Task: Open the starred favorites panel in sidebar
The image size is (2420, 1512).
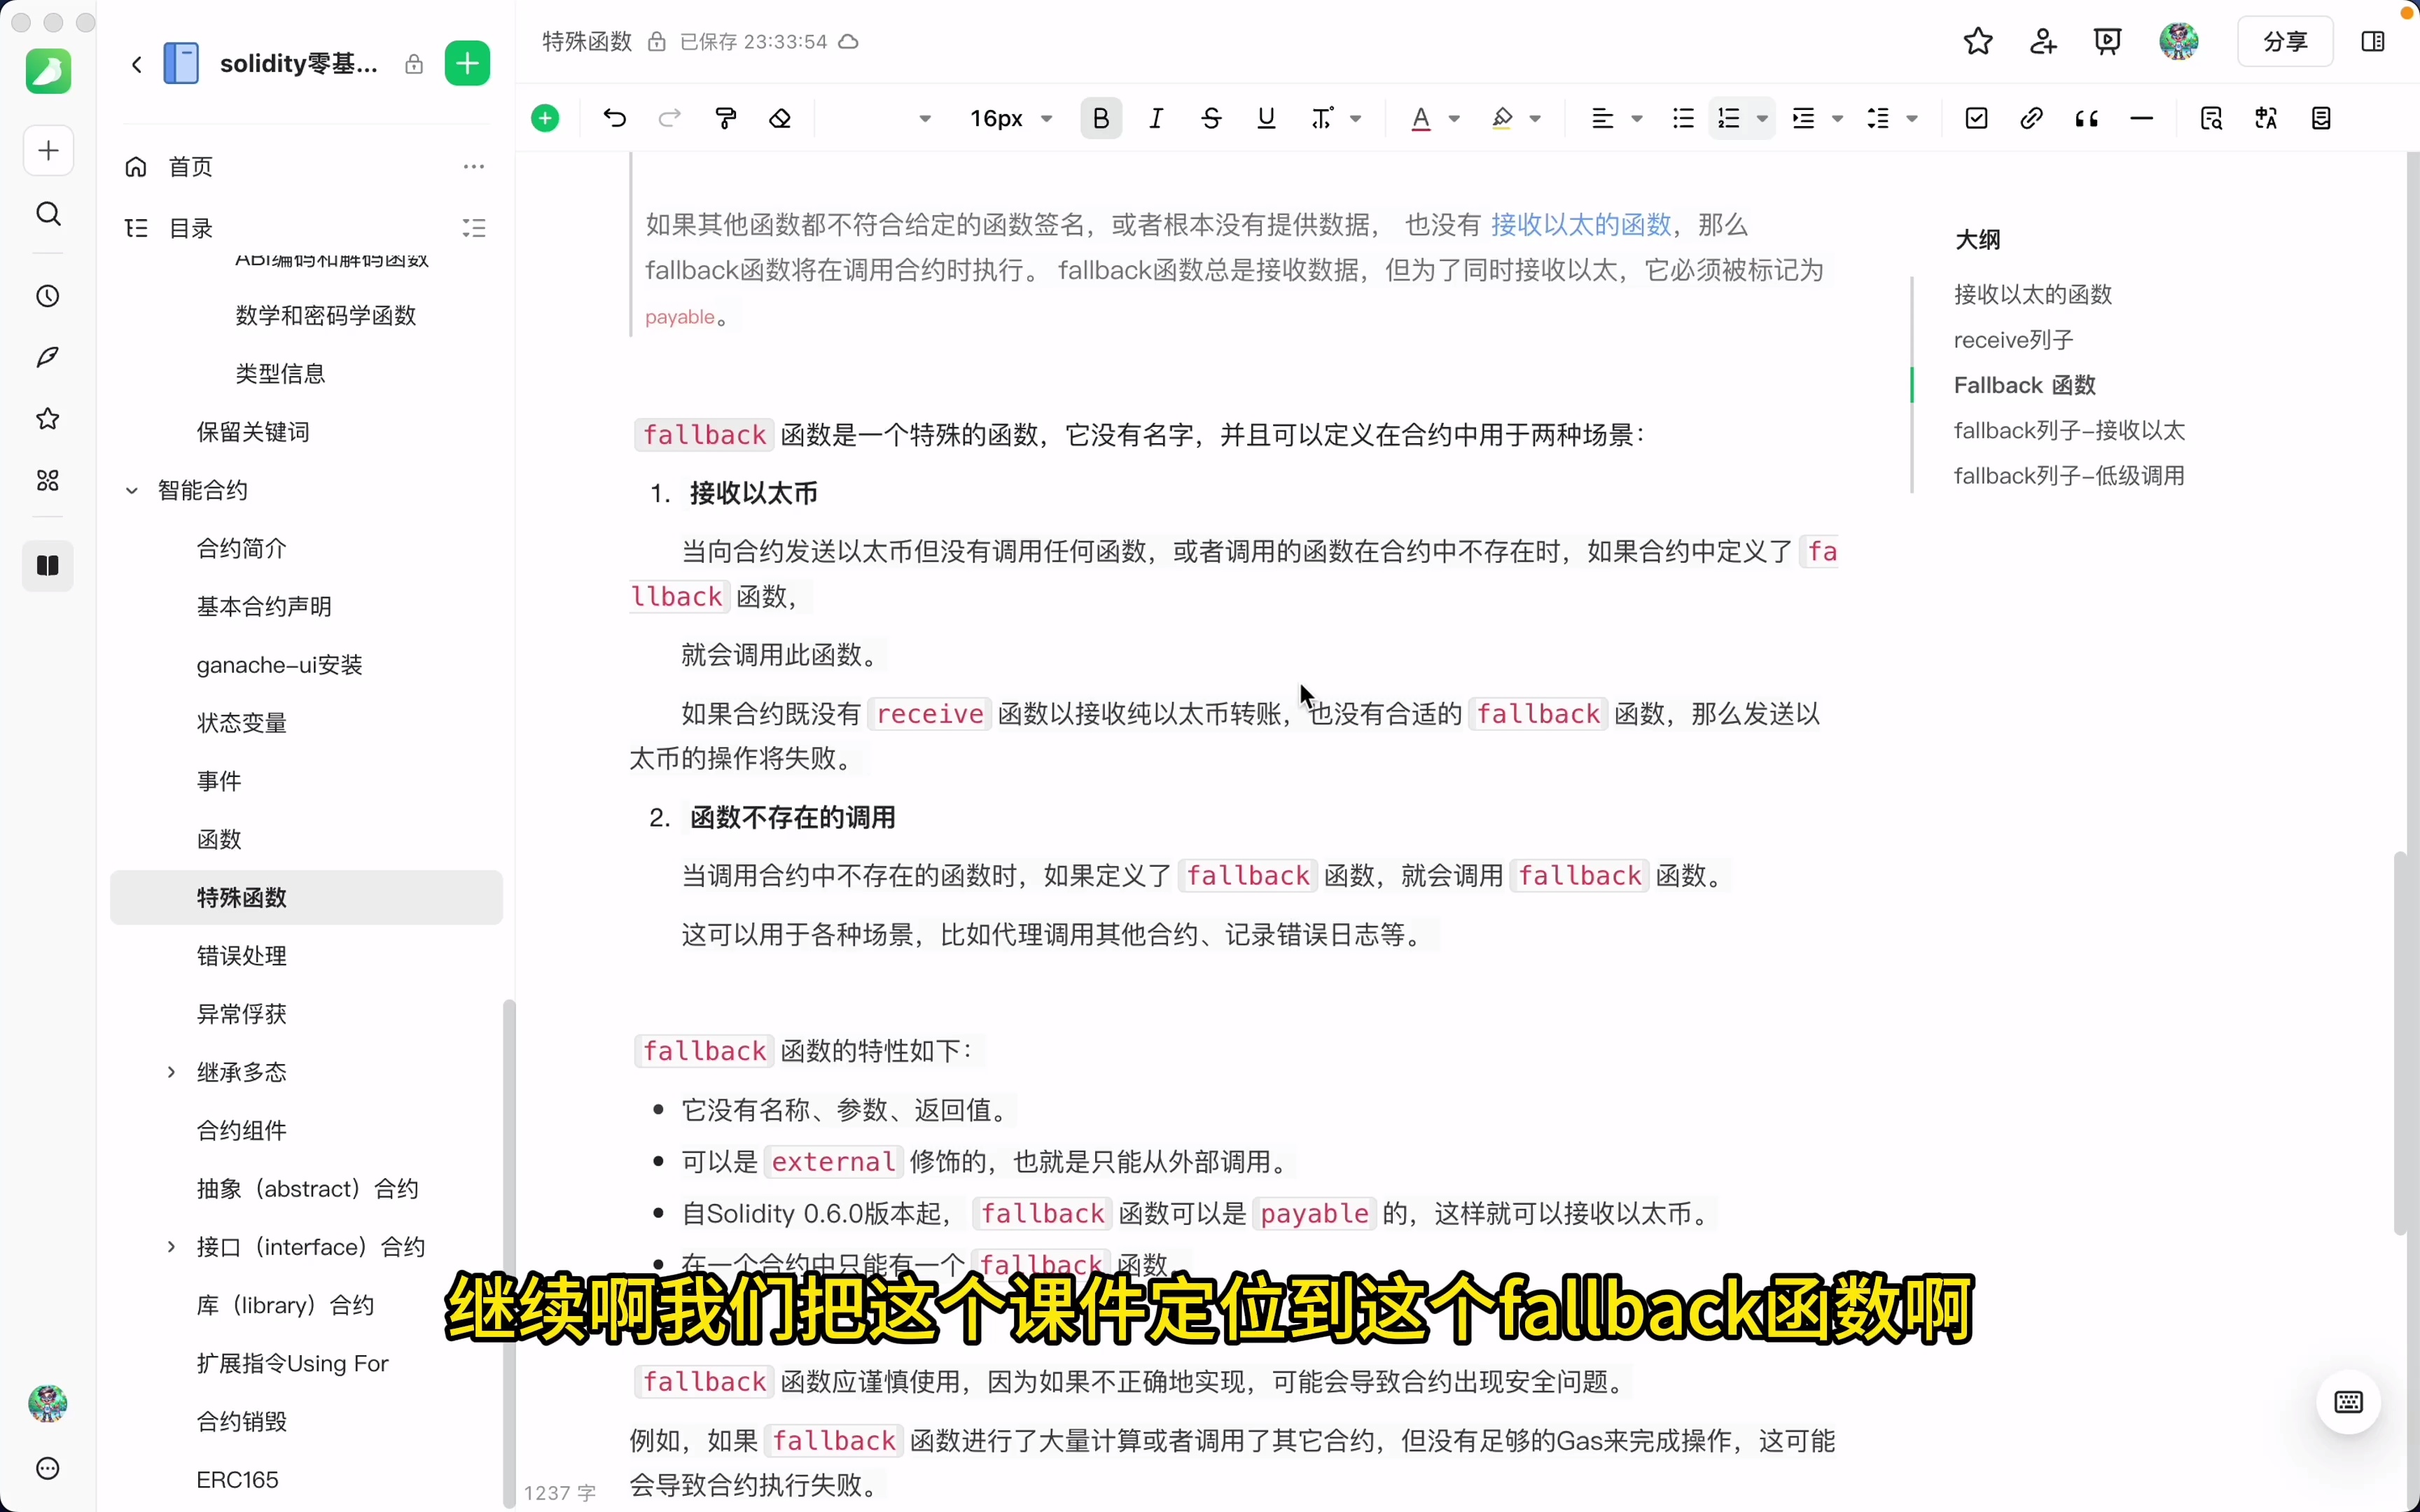Action: (x=47, y=418)
